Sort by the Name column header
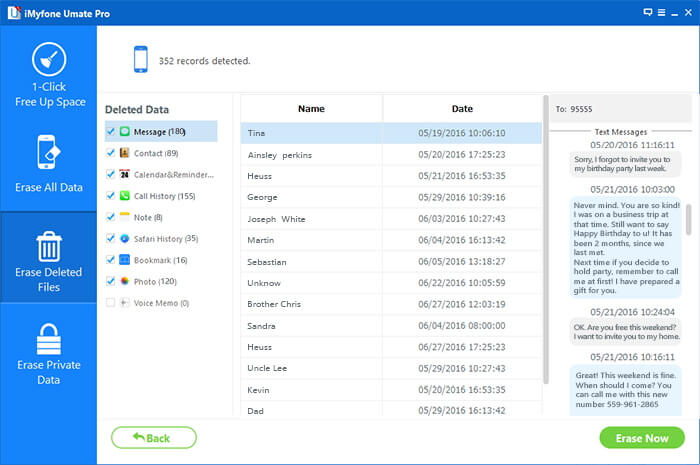Screen dimensions: 700x465 click(x=311, y=108)
